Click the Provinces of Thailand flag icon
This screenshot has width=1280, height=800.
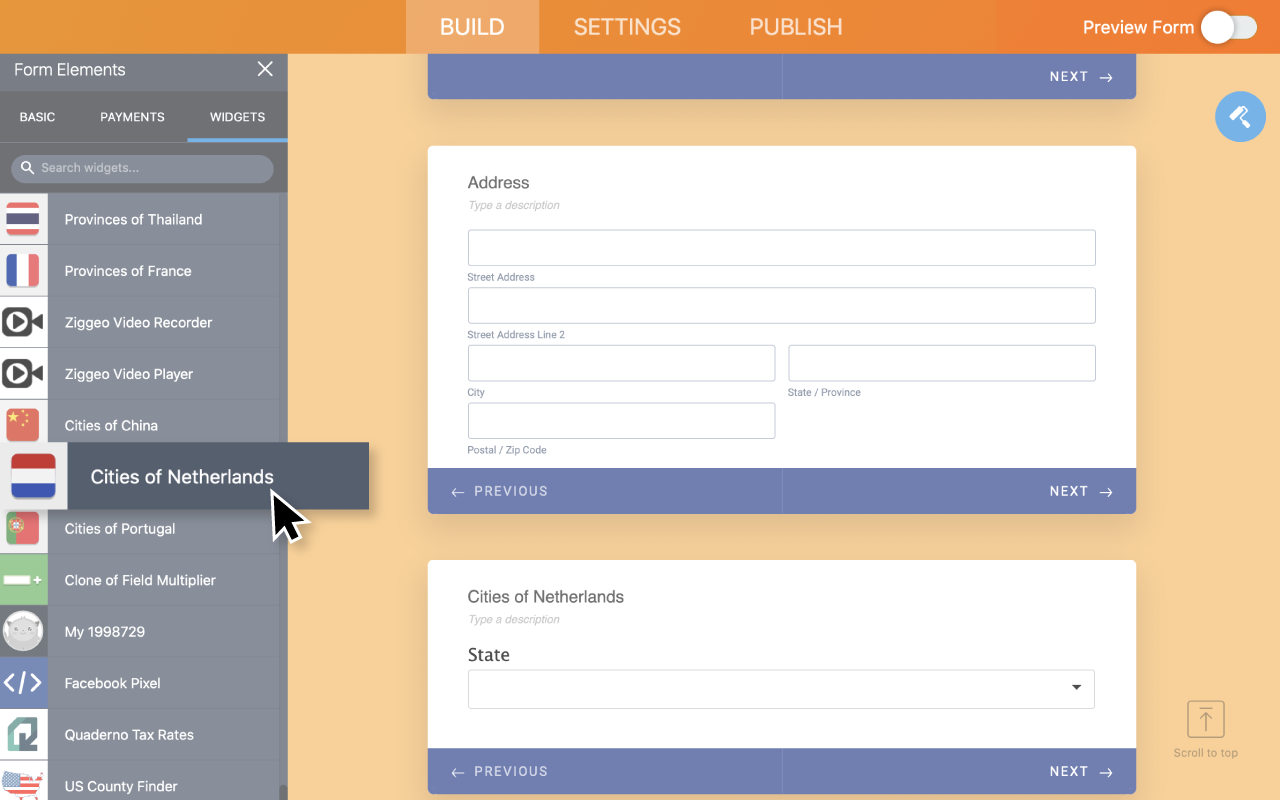tap(22, 219)
